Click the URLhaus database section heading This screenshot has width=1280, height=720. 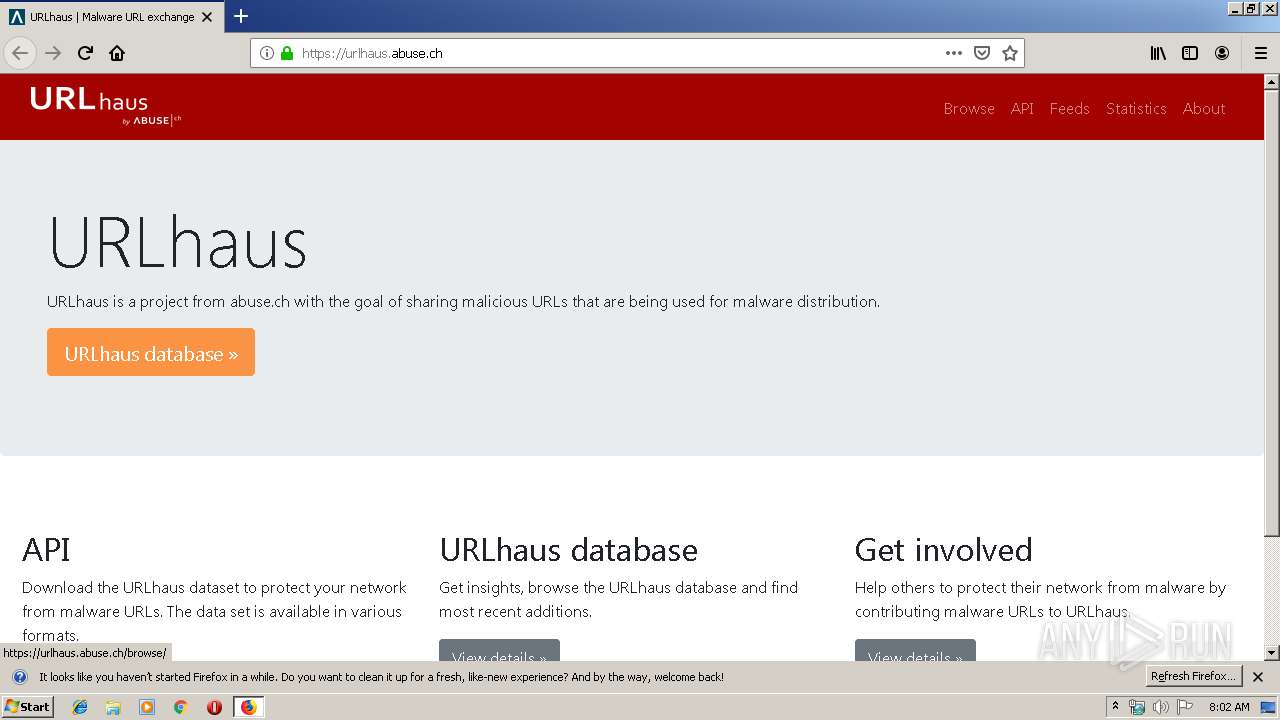coord(568,549)
